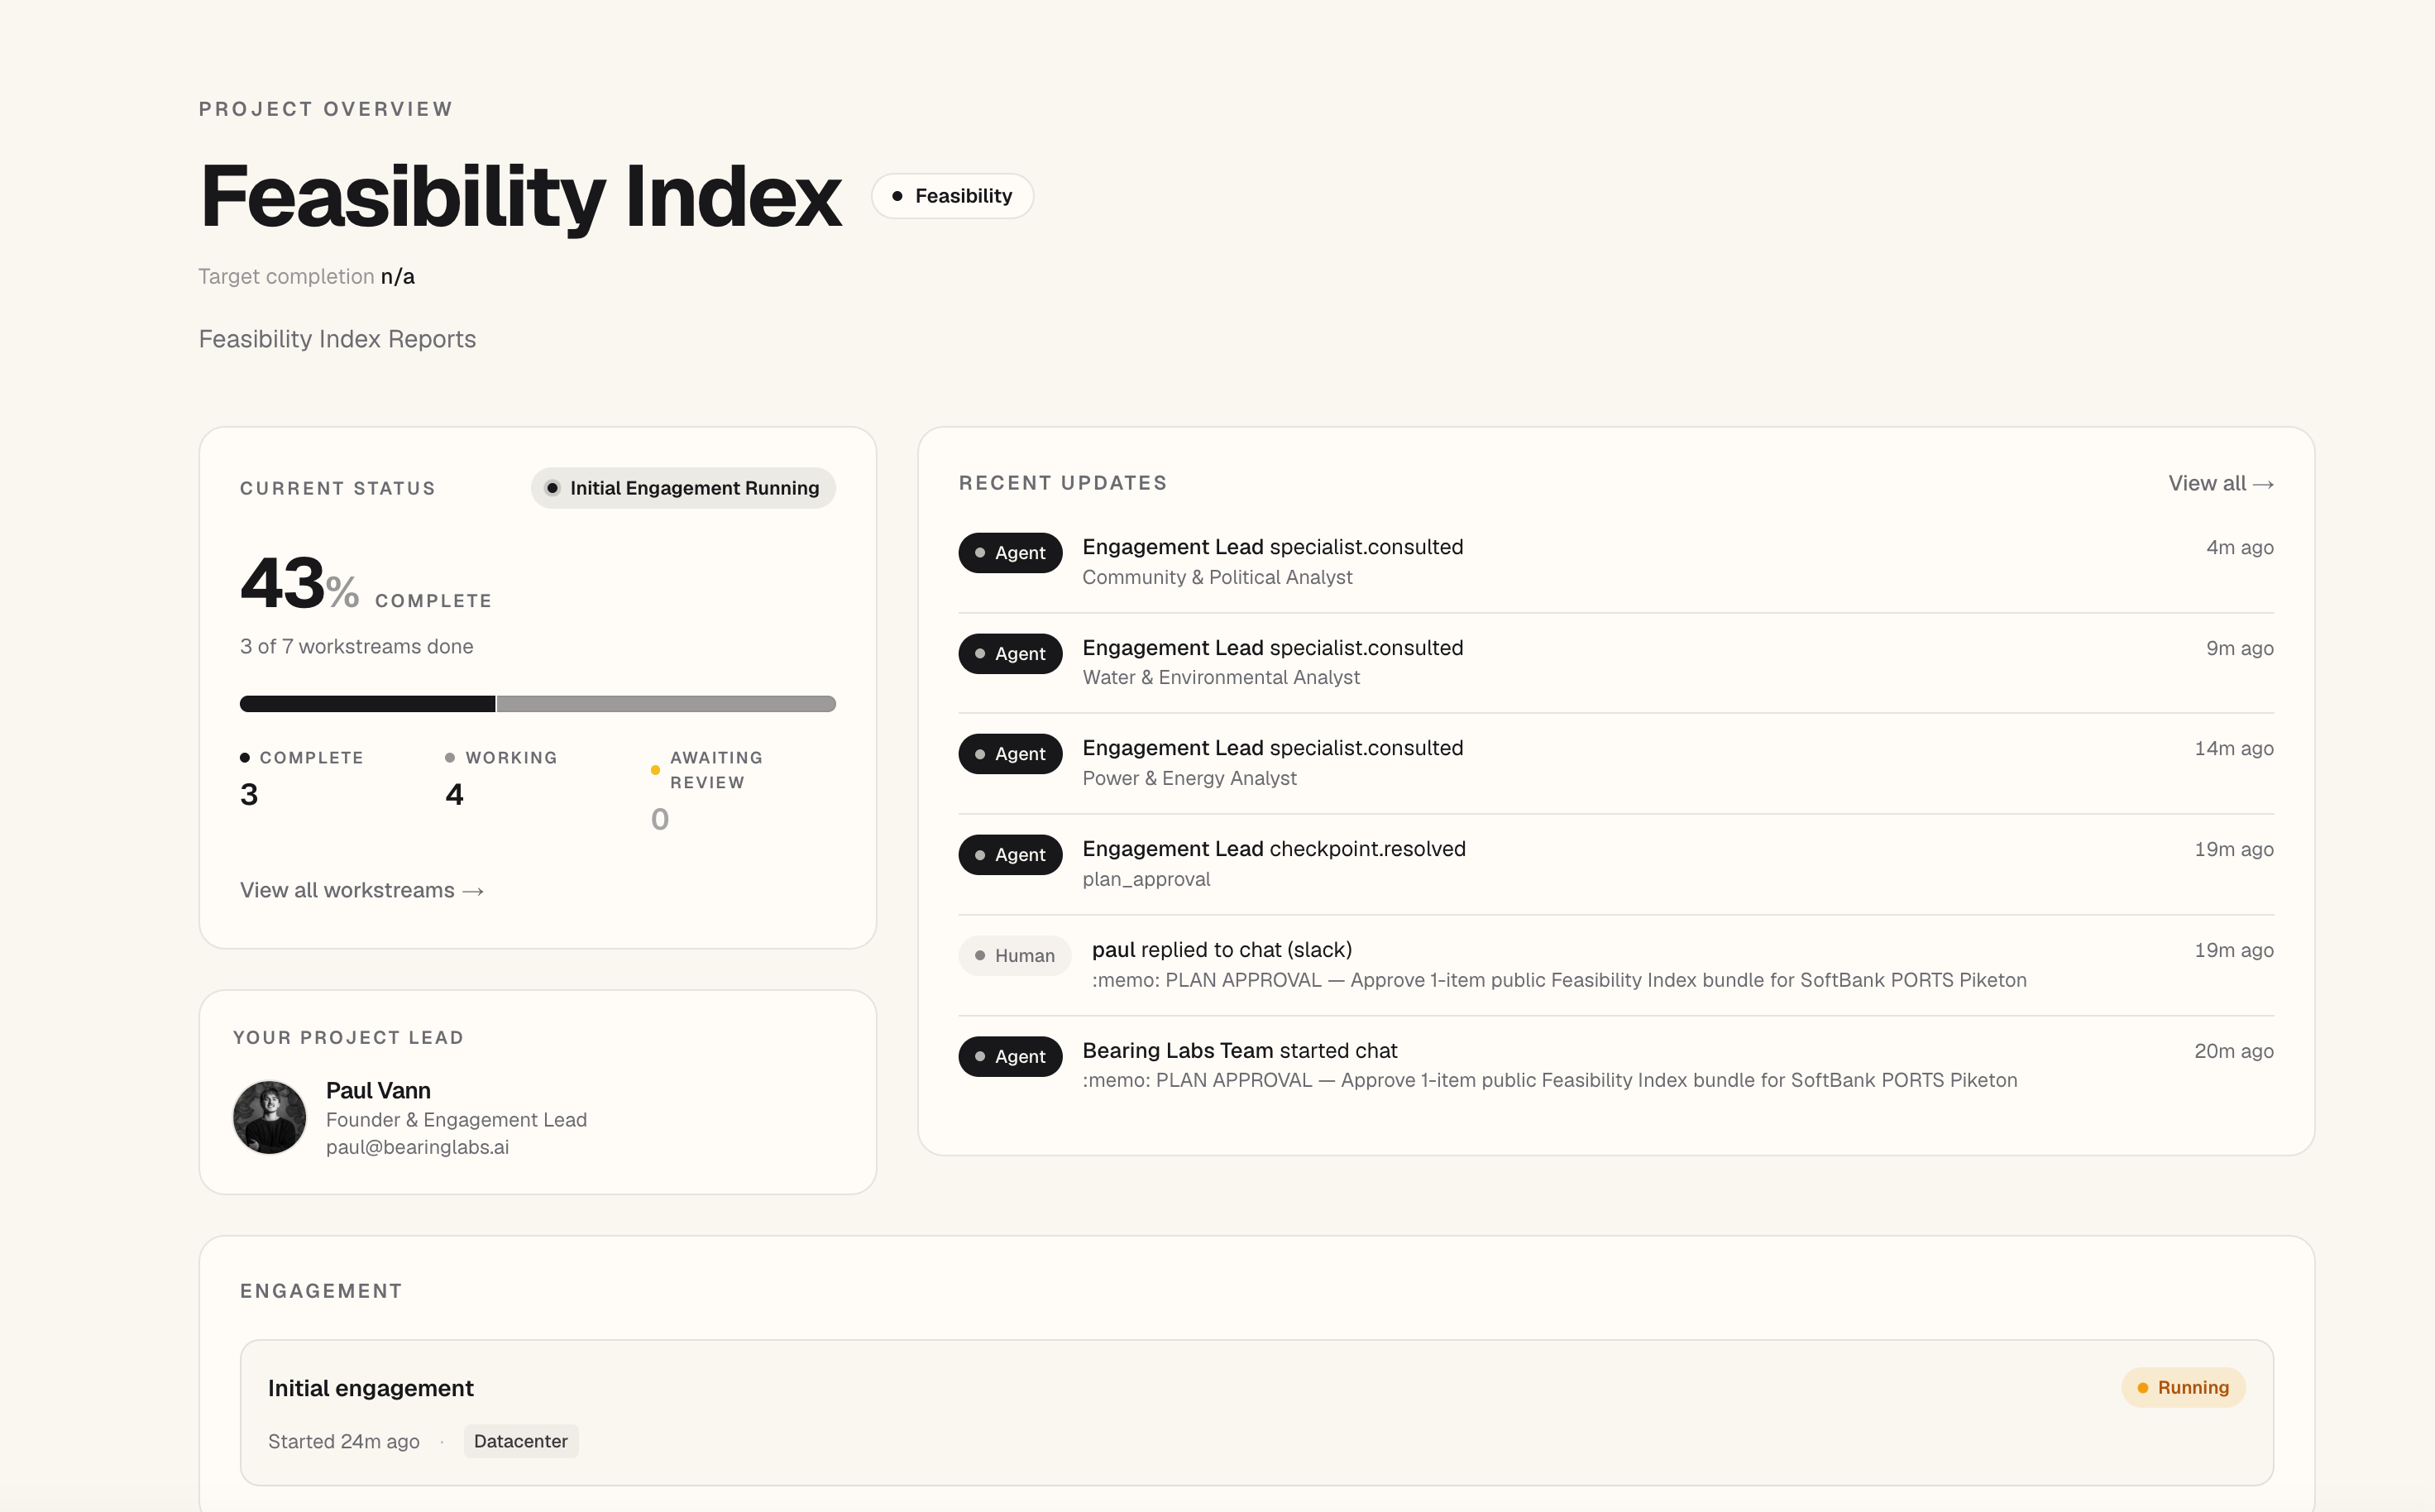Open the View all recent updates link
Image resolution: width=2435 pixels, height=1512 pixels.
(2220, 483)
